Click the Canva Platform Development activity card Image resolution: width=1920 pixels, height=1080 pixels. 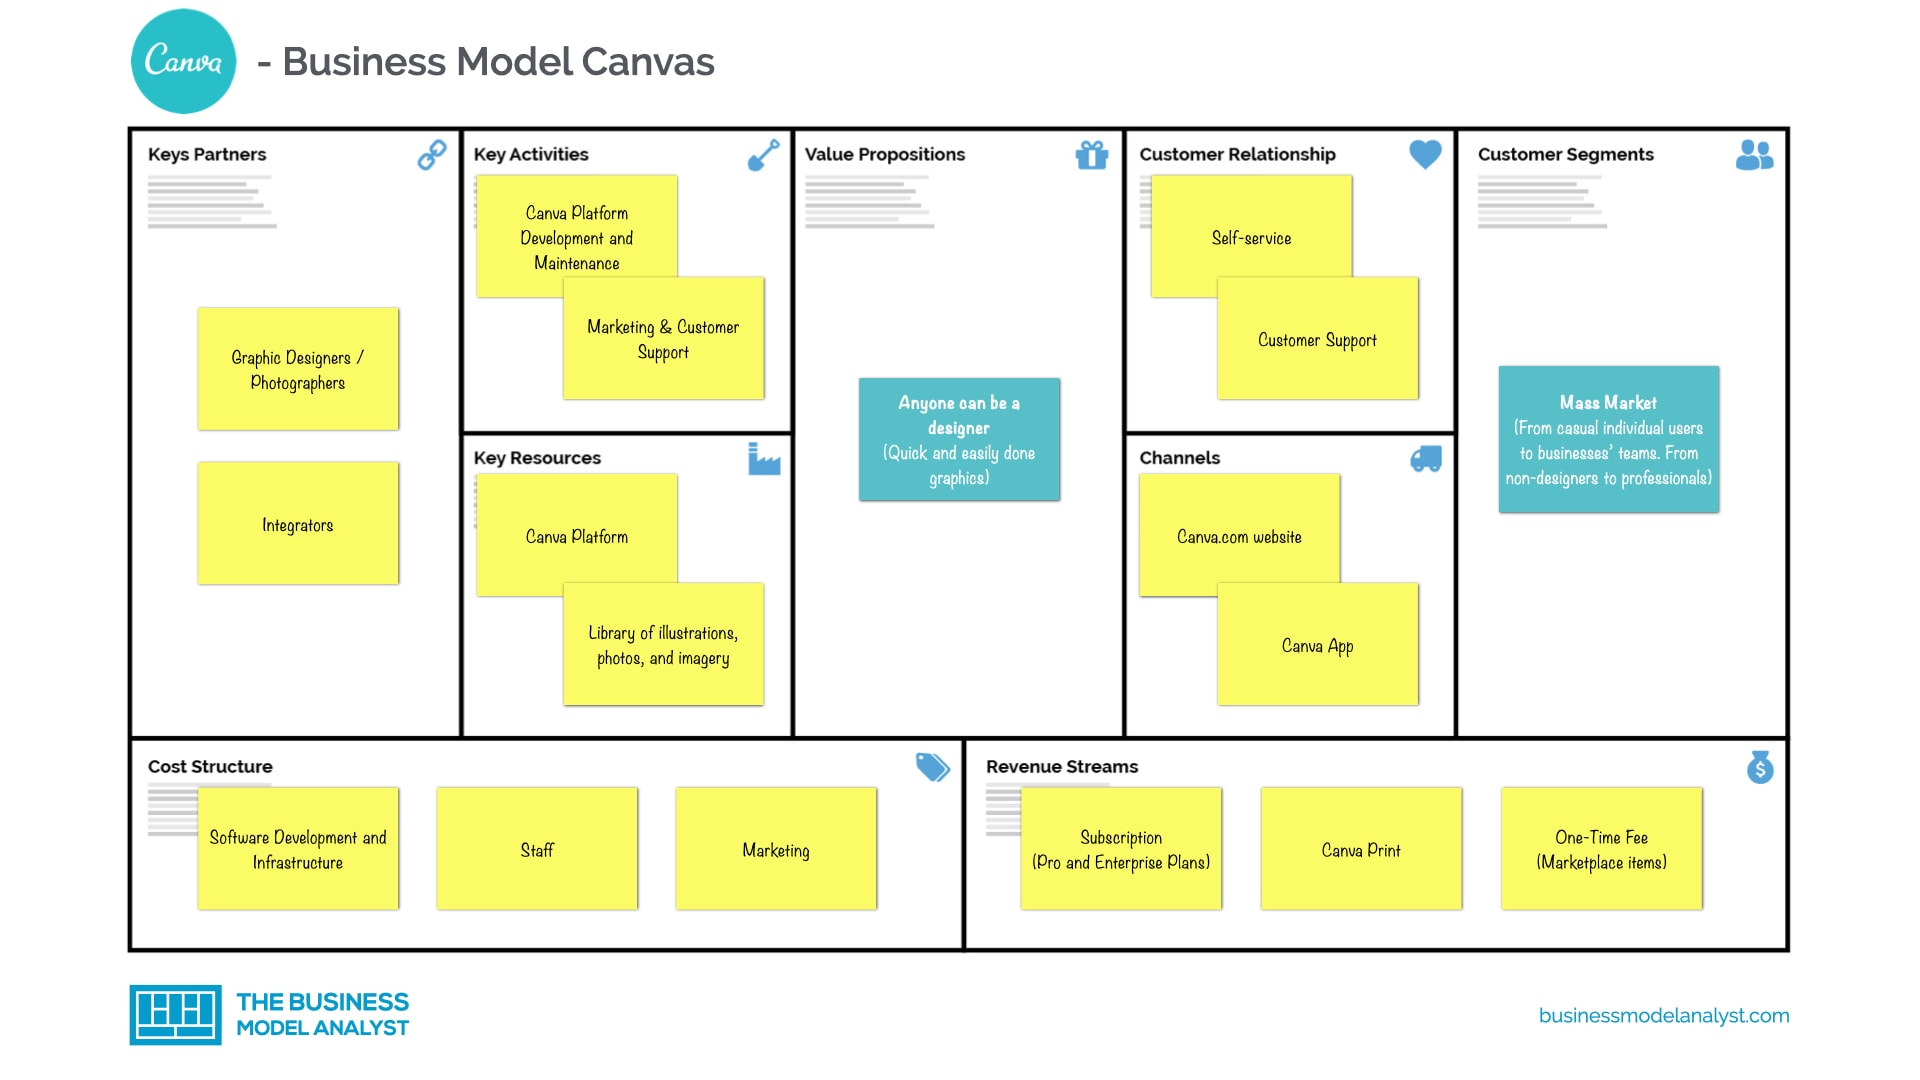(576, 239)
